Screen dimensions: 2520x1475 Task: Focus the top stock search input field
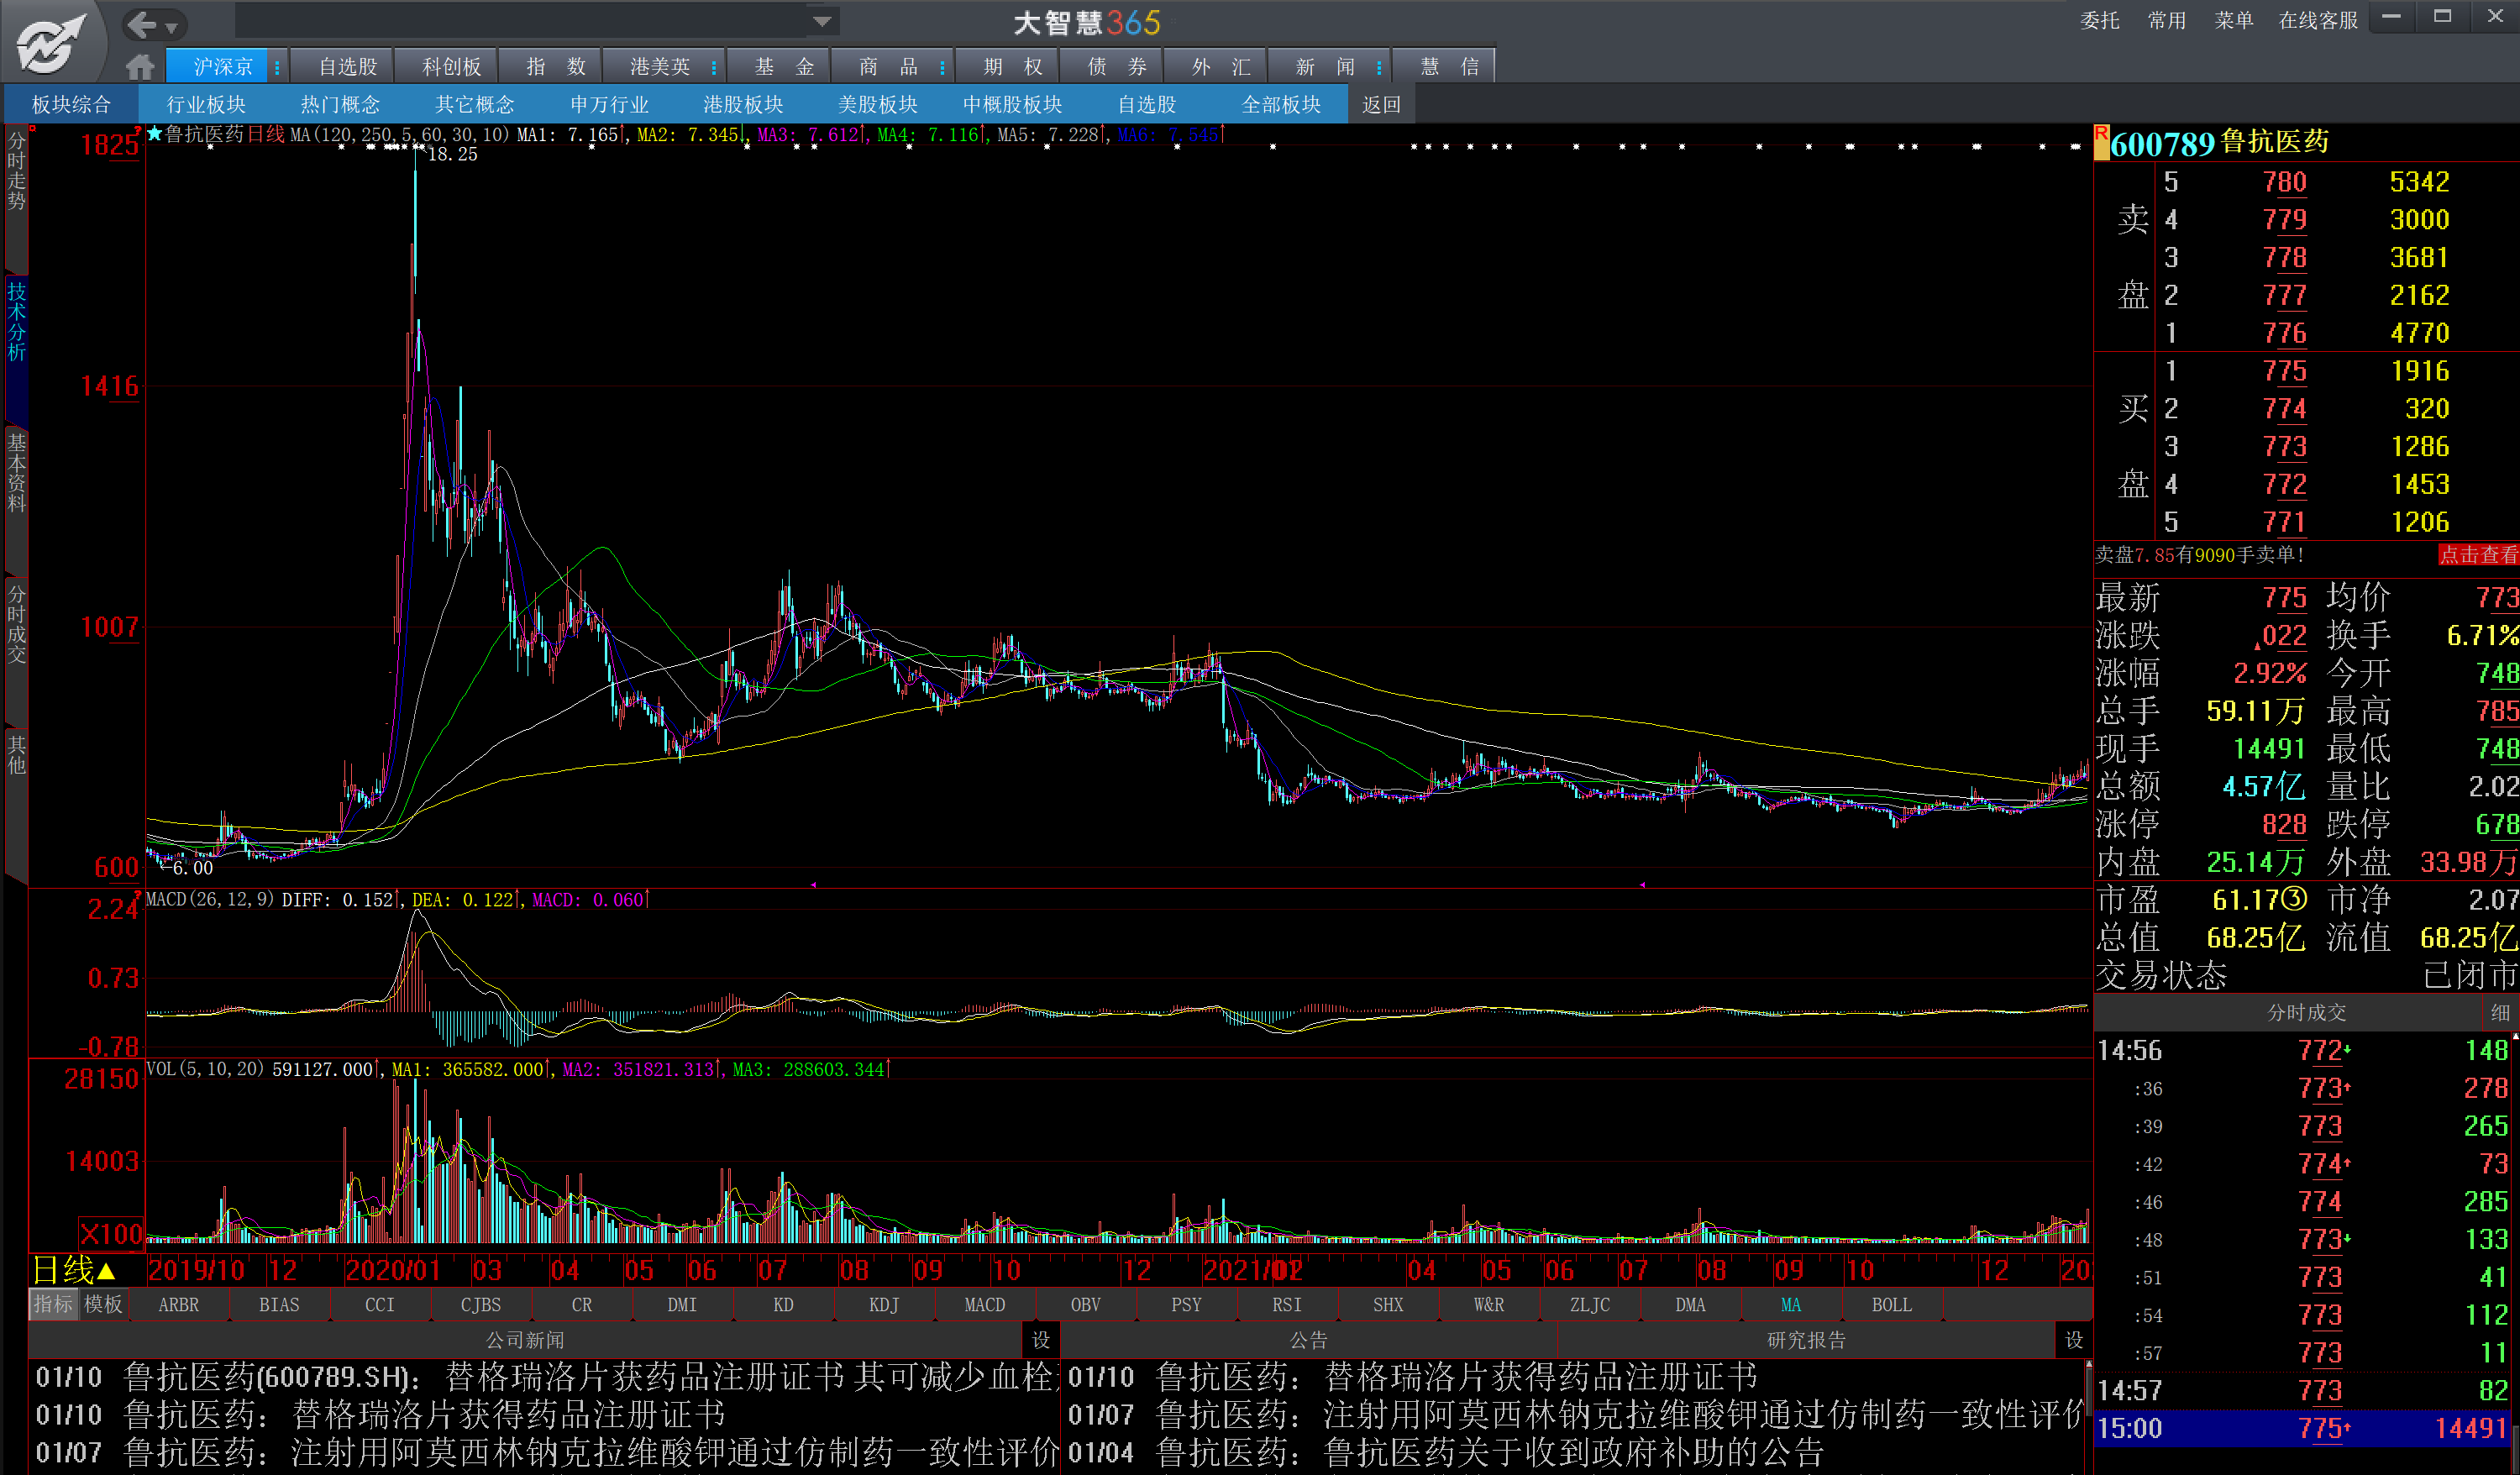point(522,21)
